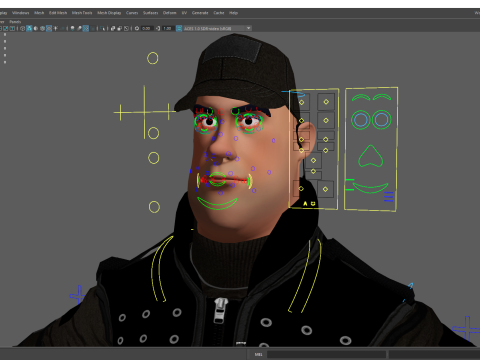
Task: Open the viewport Panels menu
Action: click(x=15, y=22)
